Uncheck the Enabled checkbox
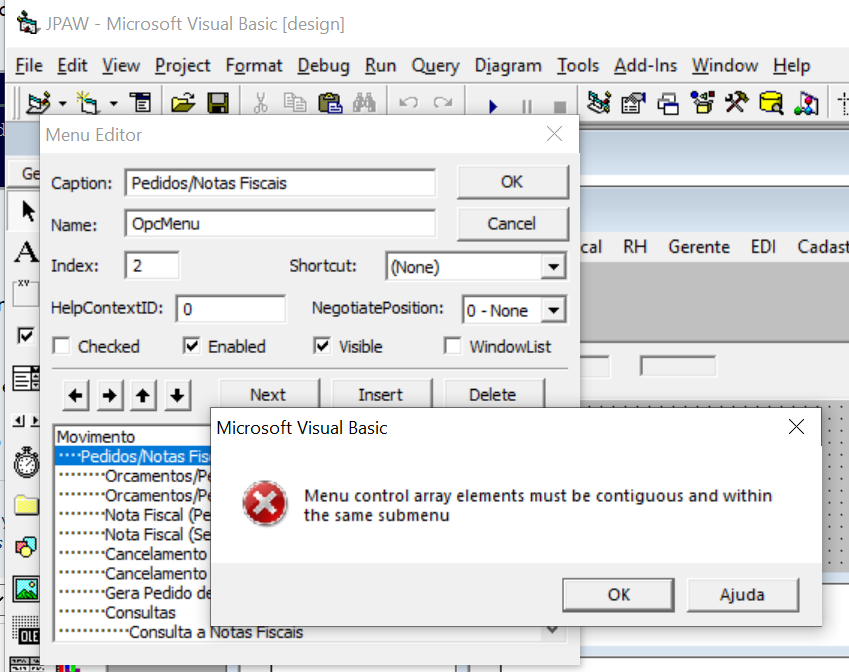Viewport: 849px width, 672px height. [192, 347]
